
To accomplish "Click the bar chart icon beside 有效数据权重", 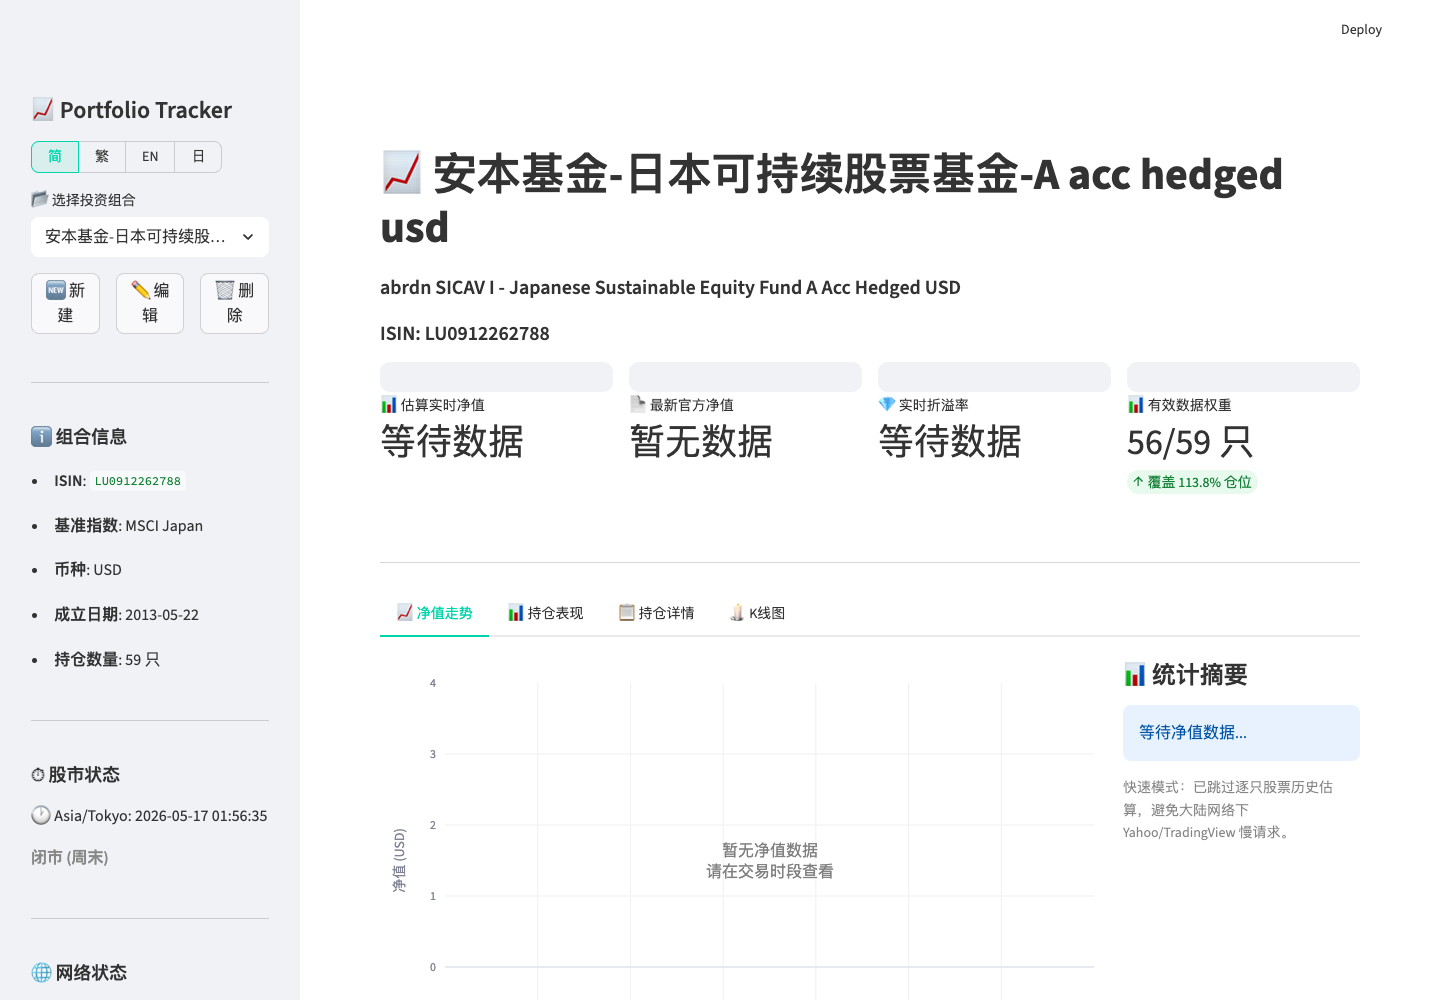I will (x=1135, y=405).
